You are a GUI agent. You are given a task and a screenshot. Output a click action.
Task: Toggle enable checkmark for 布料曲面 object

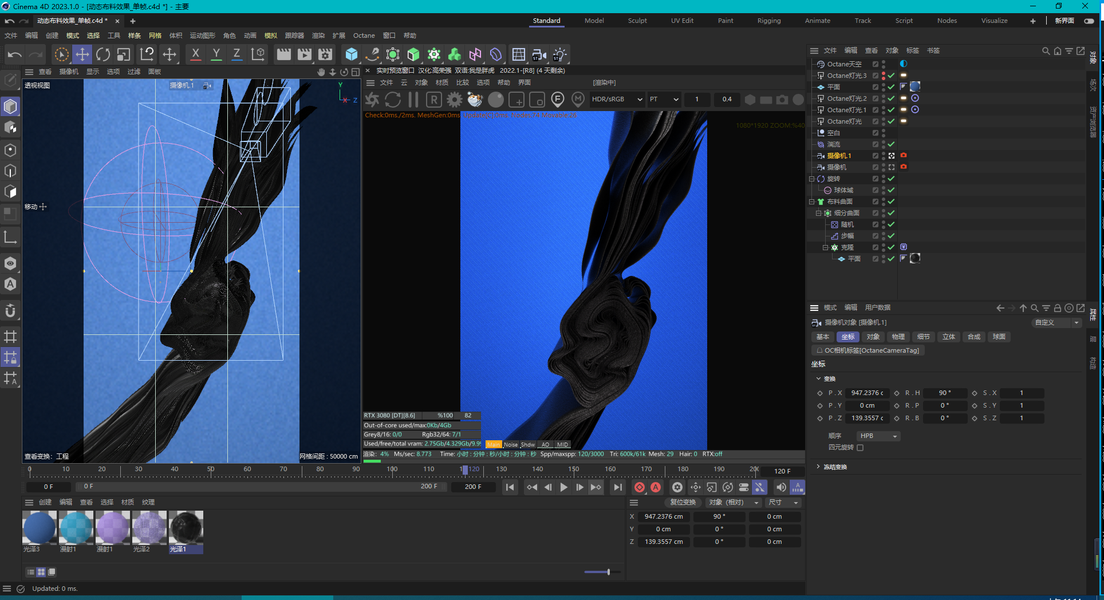(891, 201)
